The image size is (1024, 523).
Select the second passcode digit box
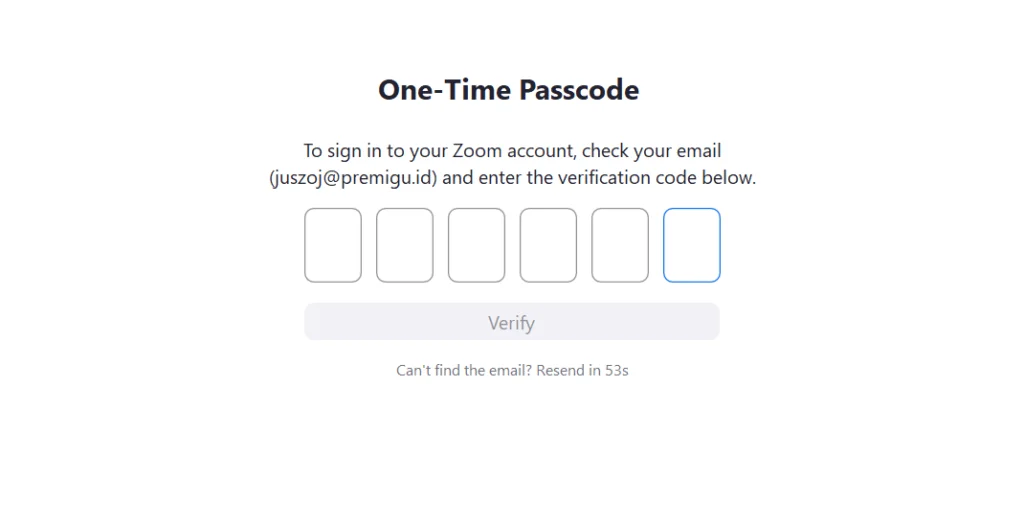click(405, 245)
